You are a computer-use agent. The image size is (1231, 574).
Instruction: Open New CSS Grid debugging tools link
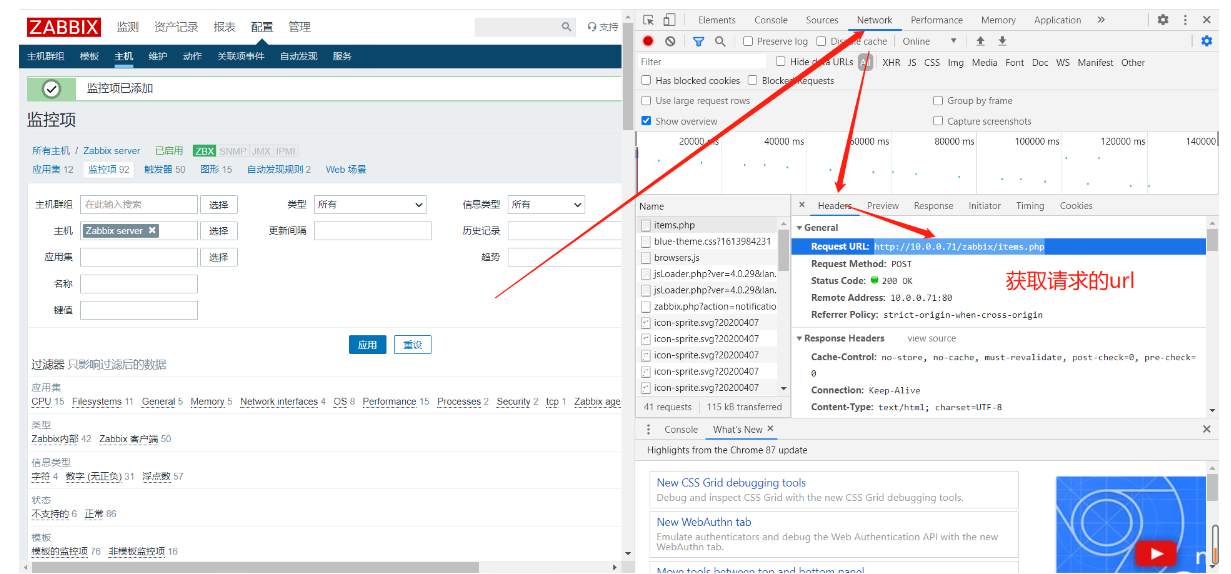coord(731,482)
